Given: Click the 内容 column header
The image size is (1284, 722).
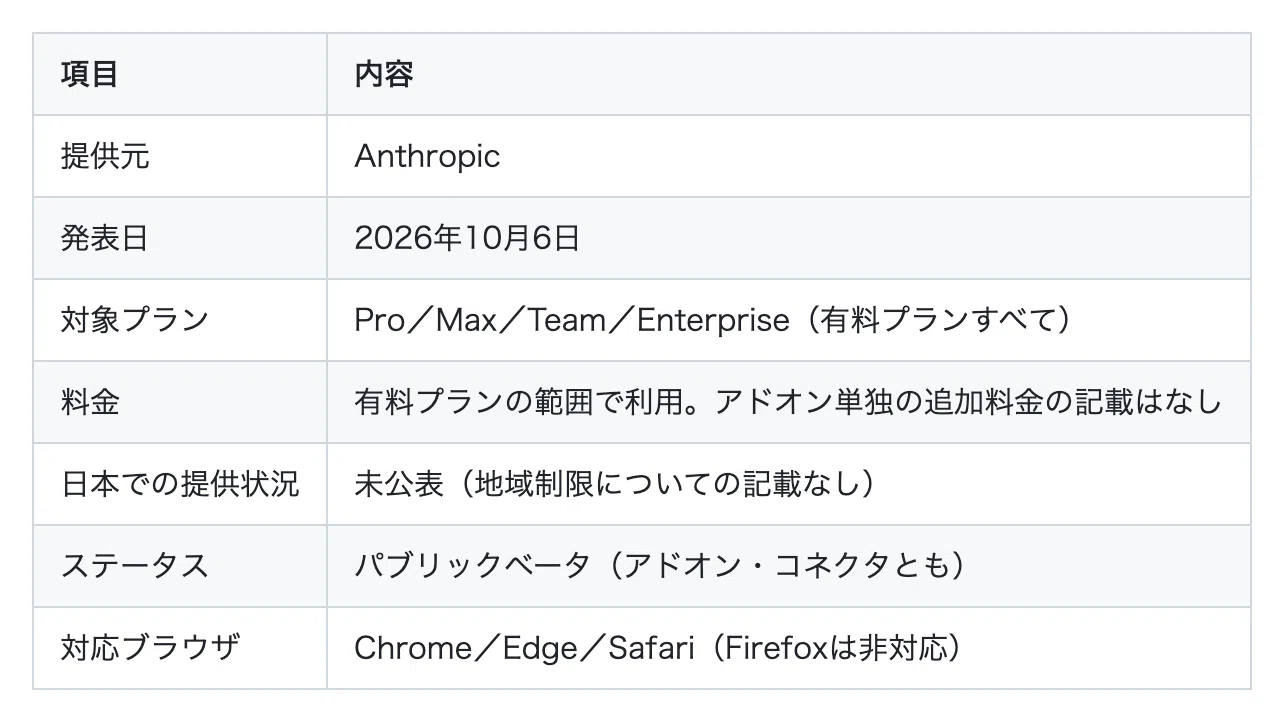Looking at the screenshot, I should click(x=384, y=75).
